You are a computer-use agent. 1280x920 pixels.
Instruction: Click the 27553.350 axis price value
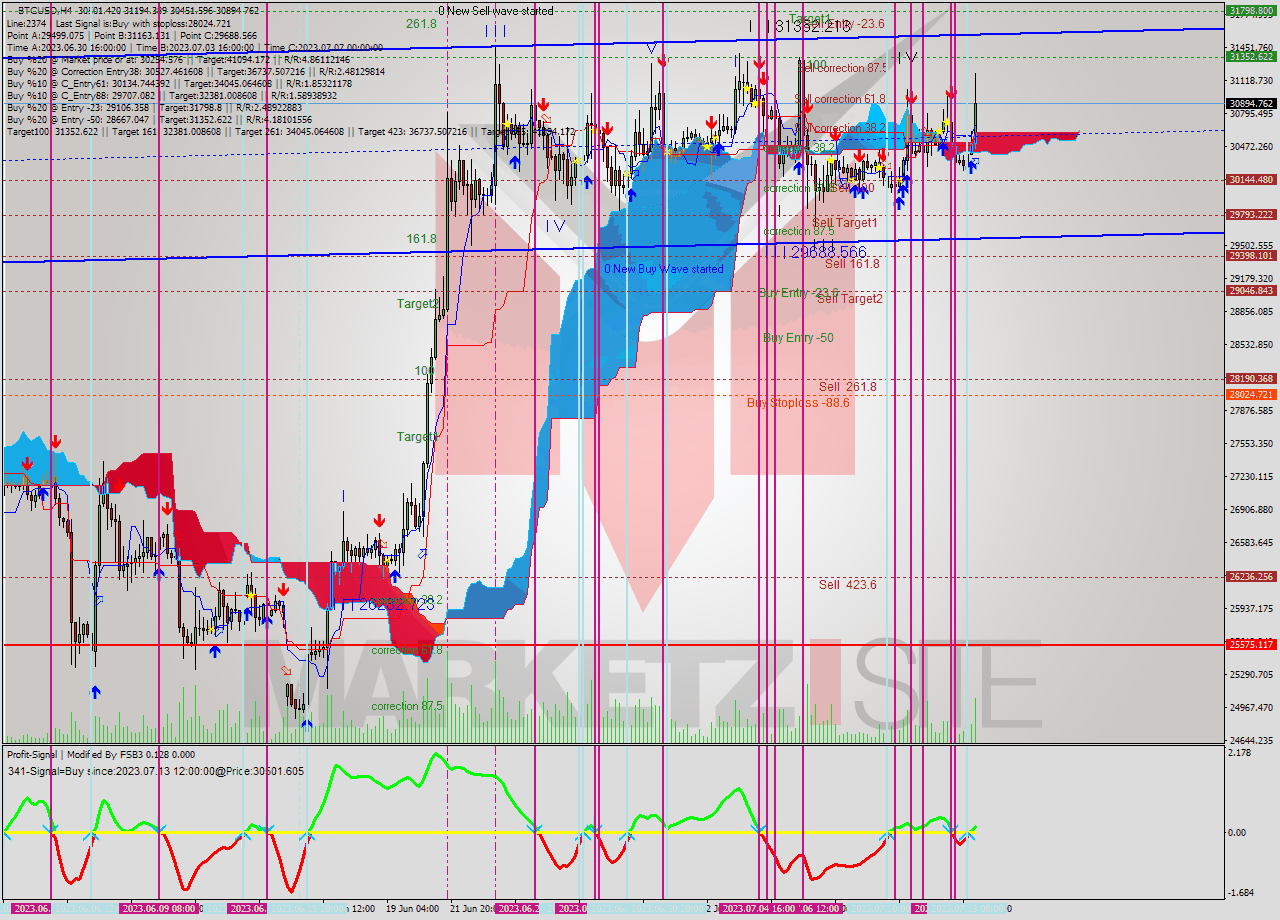1251,443
